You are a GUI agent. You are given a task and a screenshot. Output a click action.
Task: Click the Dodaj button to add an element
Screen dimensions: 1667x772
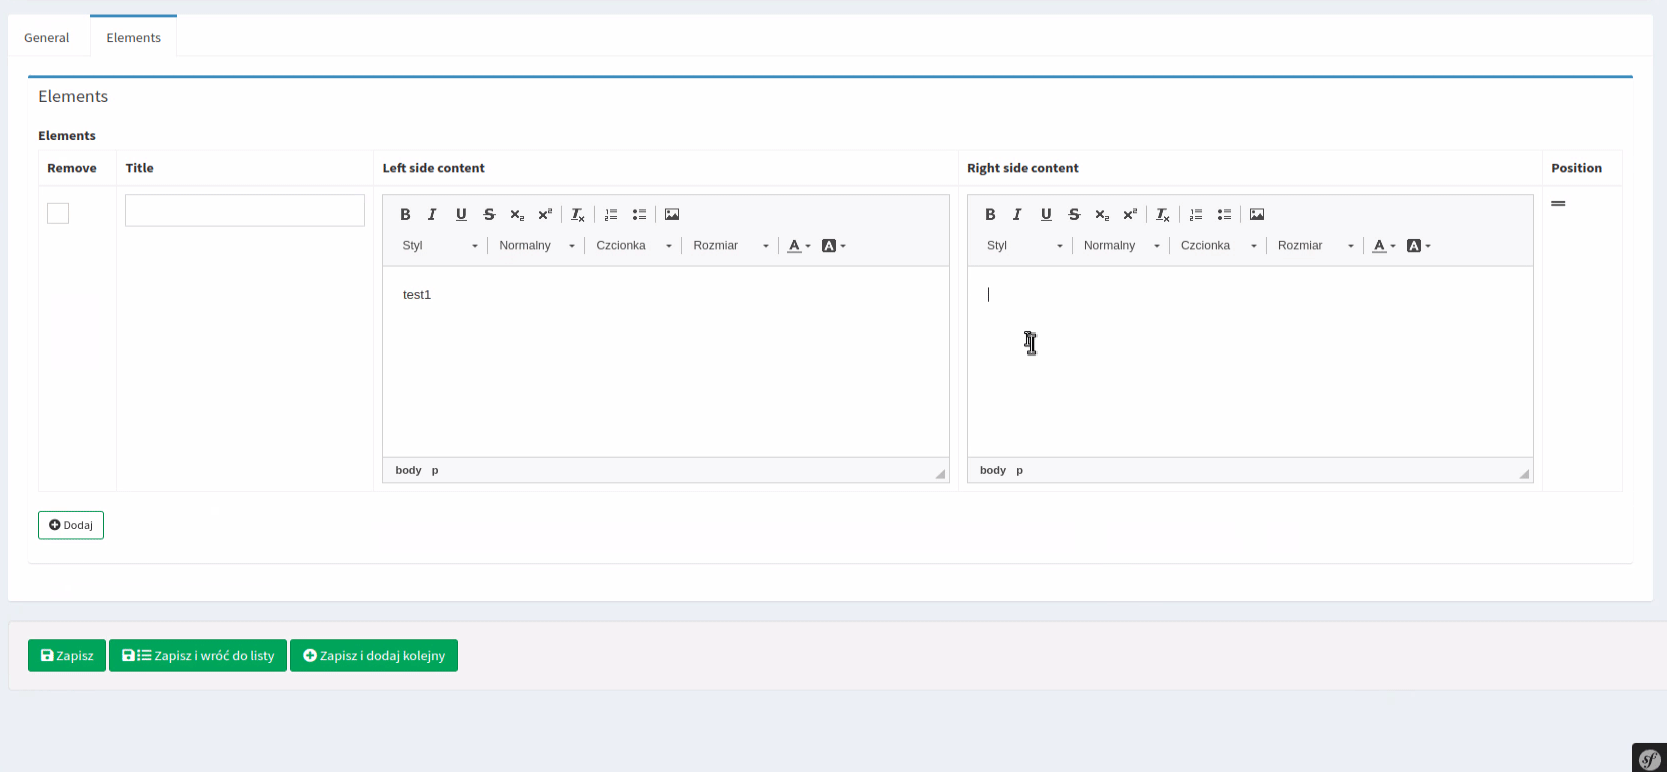[71, 525]
